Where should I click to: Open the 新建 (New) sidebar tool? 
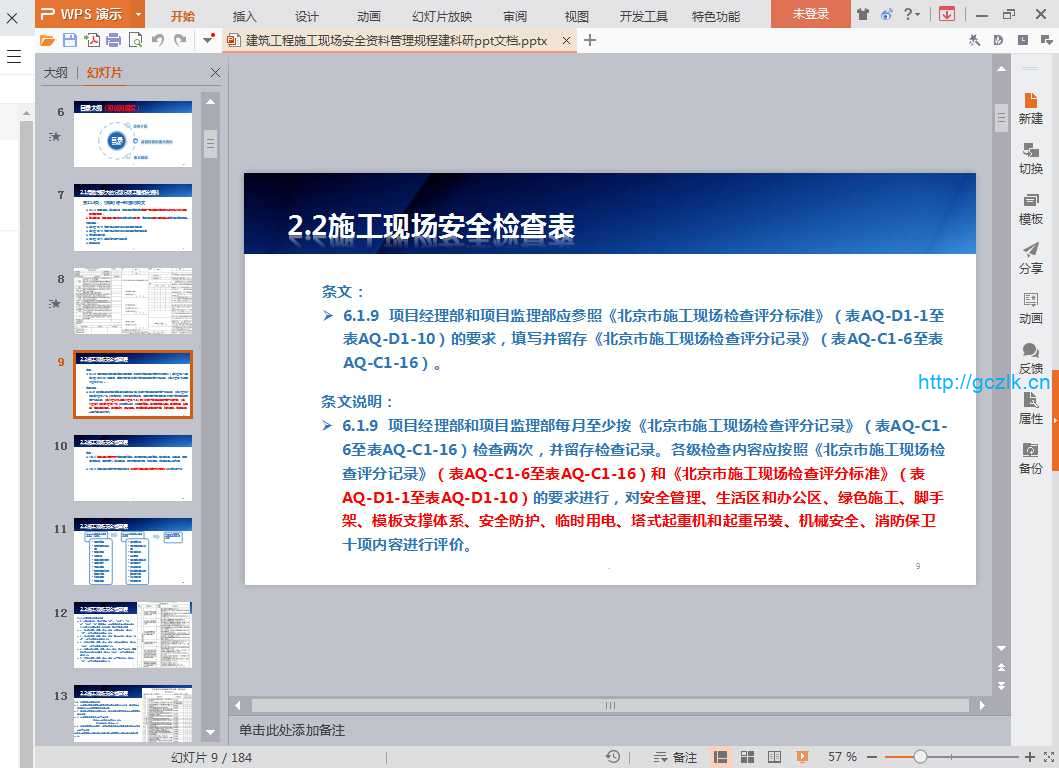(x=1030, y=108)
